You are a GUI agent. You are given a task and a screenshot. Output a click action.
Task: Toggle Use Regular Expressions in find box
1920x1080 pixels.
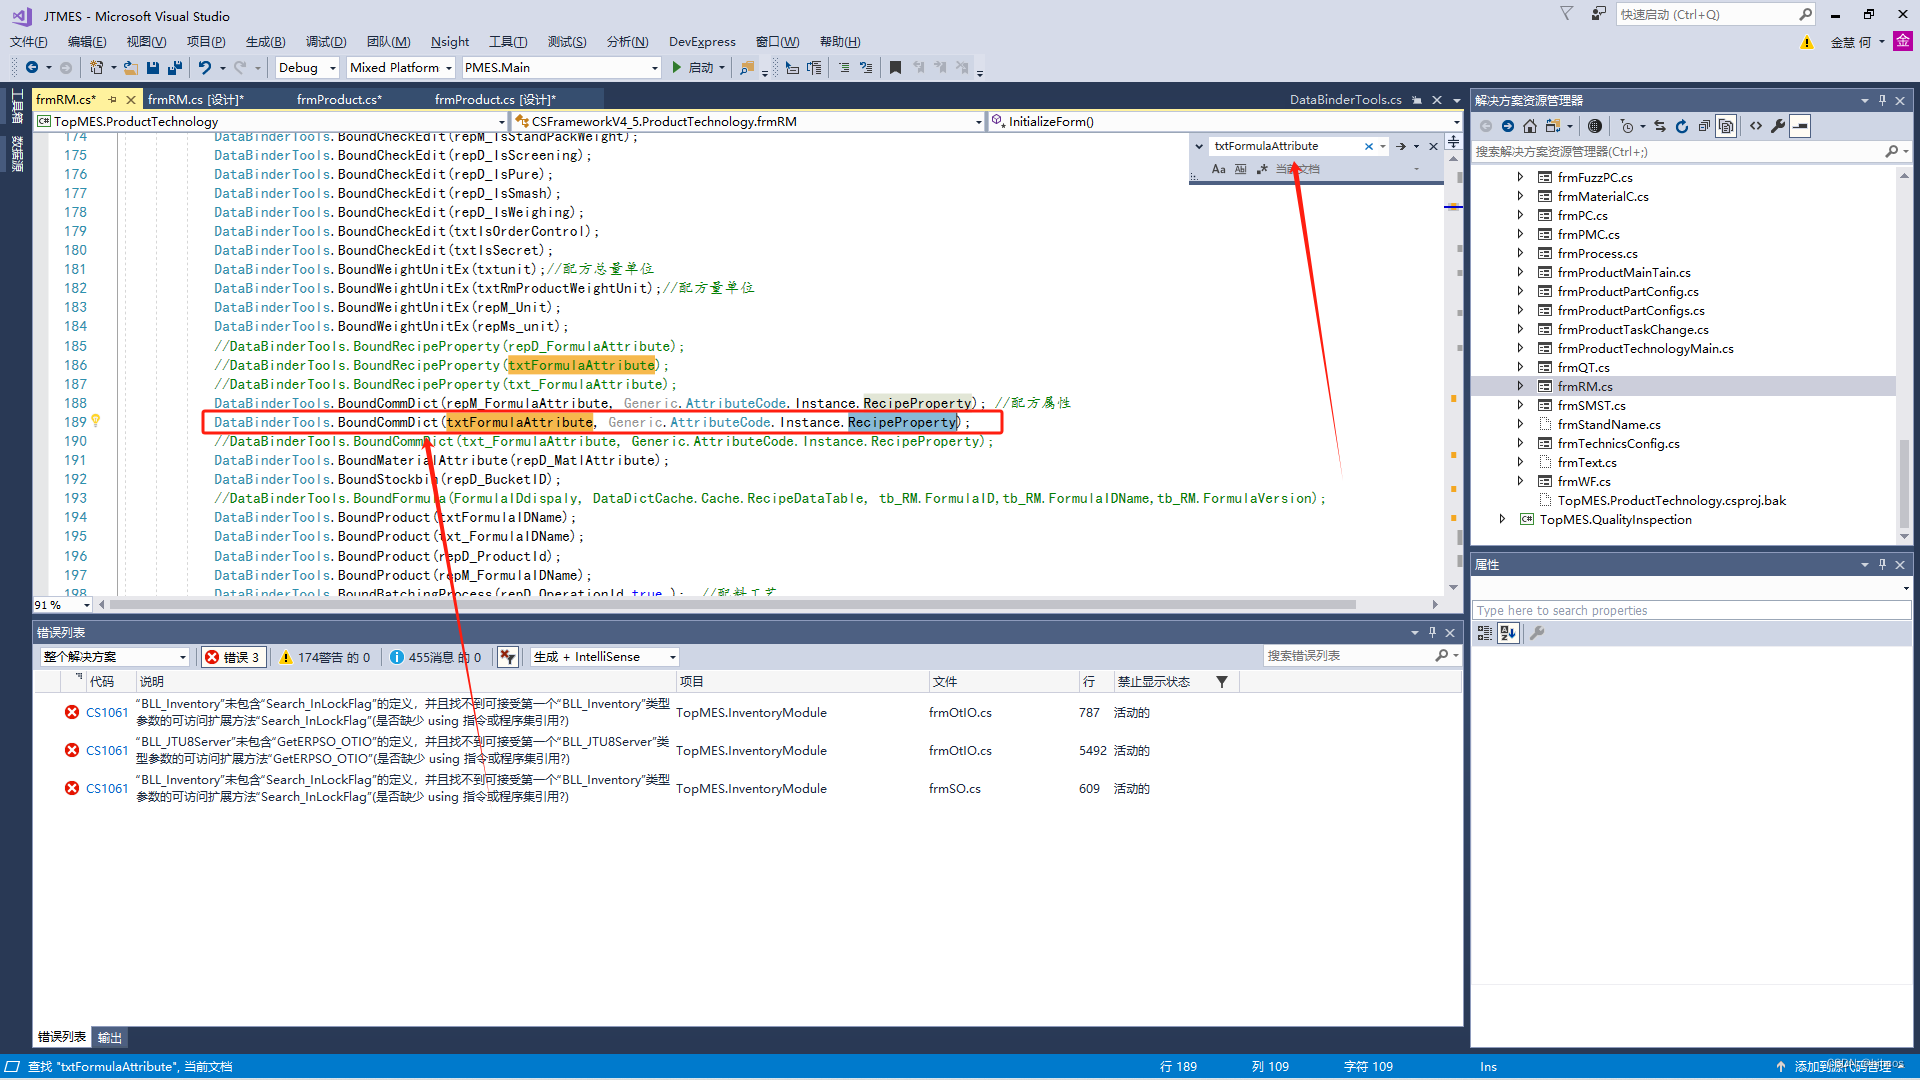(1262, 169)
